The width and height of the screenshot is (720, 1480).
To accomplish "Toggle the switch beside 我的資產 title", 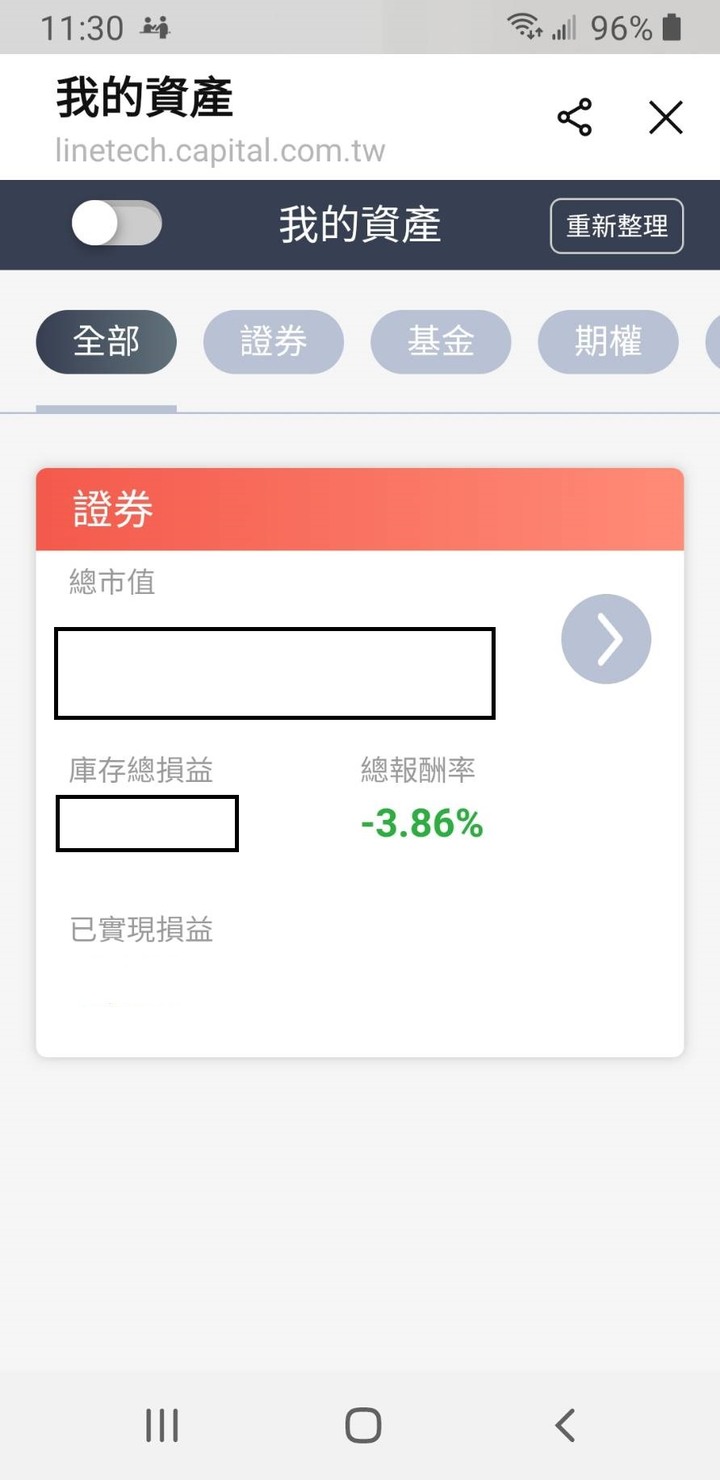I will (x=116, y=223).
